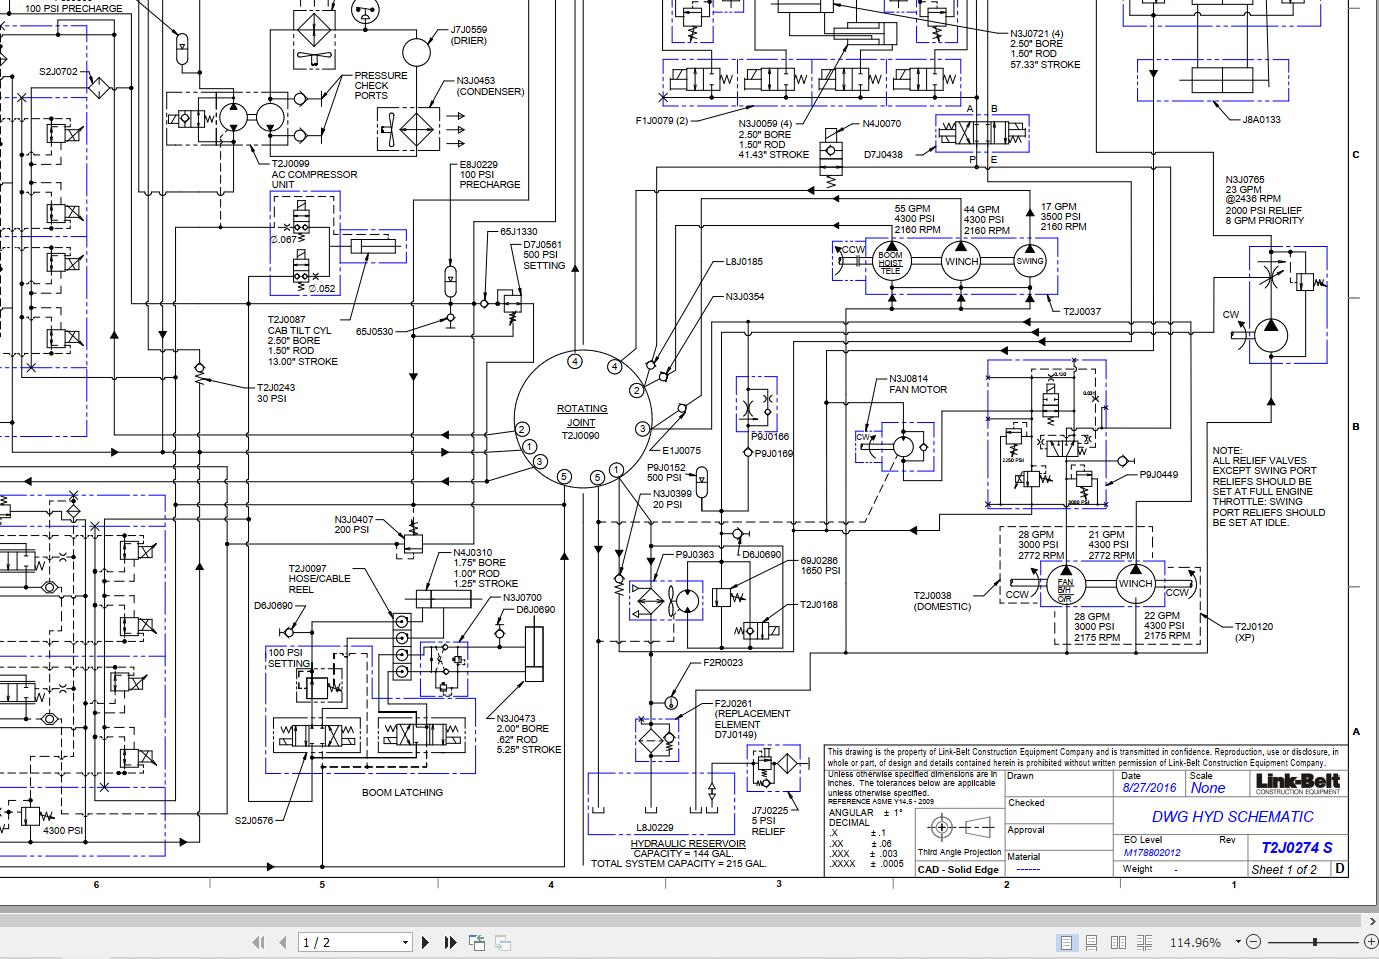Screen dimensions: 1379x959
Task: Click the Link-Belt logo in title block
Action: click(x=1297, y=782)
